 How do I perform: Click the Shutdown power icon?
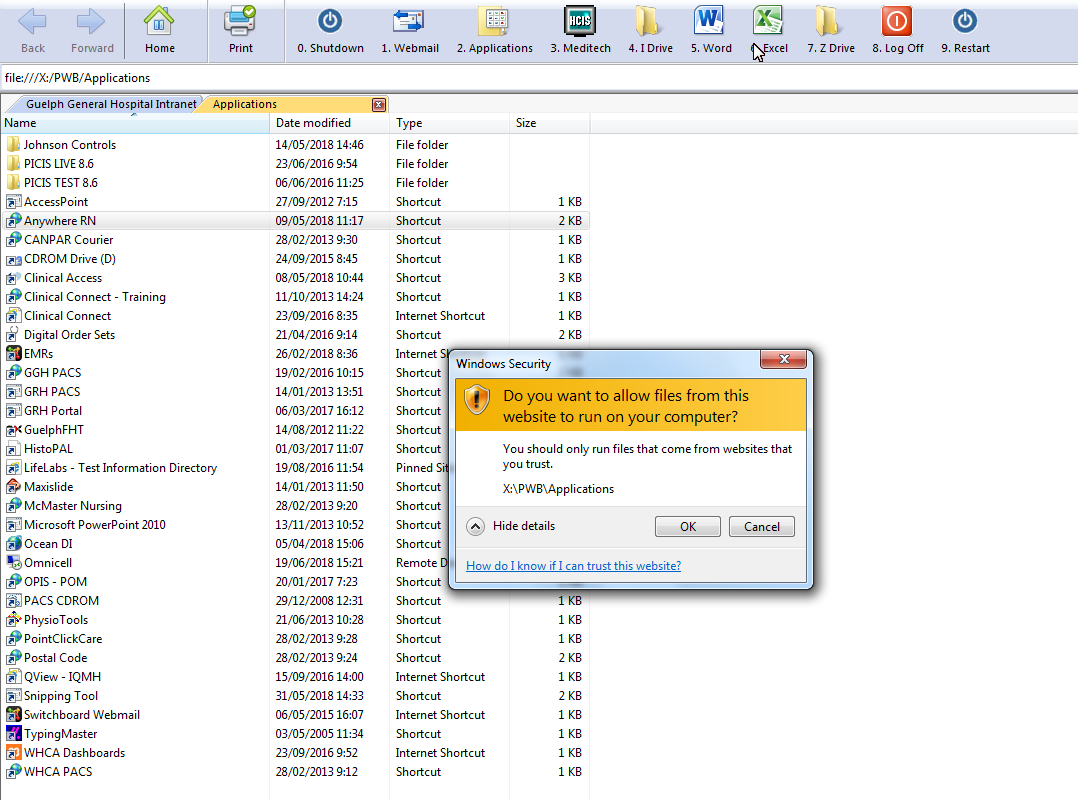(330, 21)
